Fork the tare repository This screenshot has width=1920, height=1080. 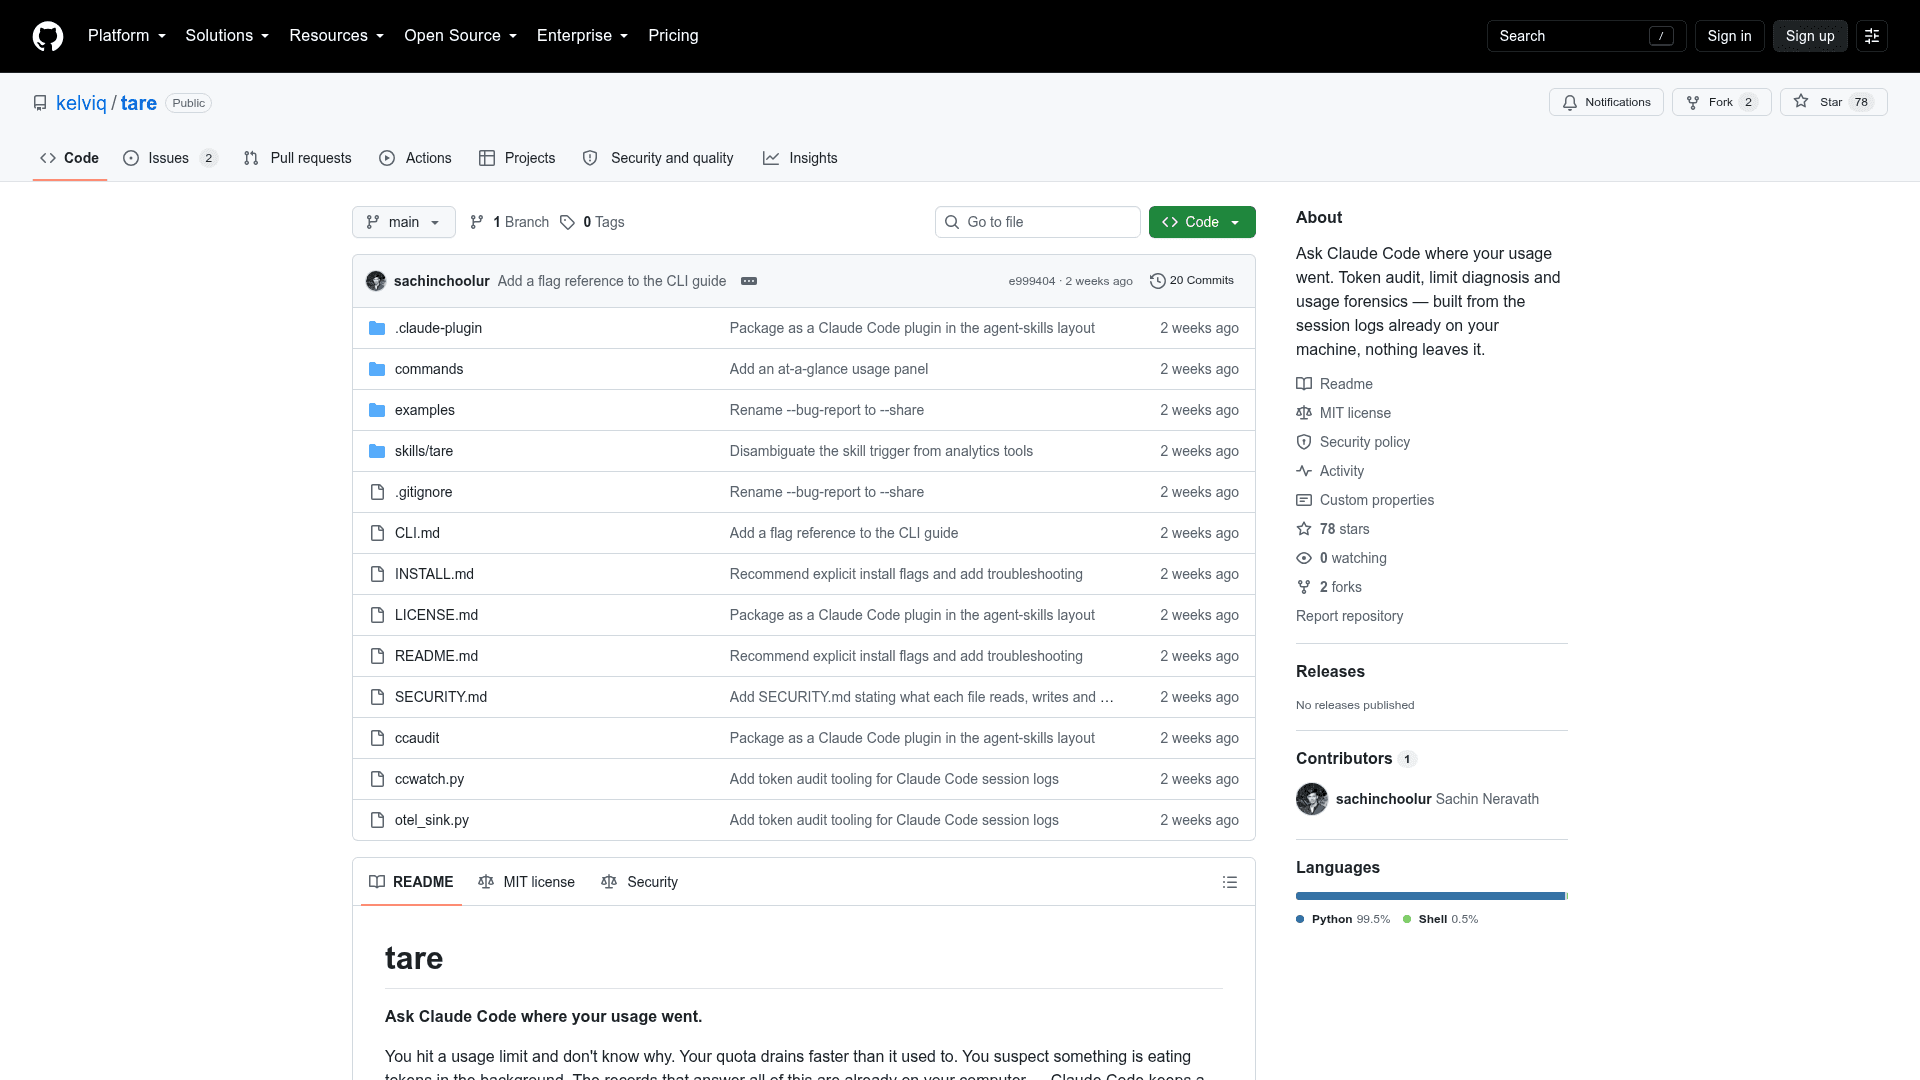point(1721,102)
